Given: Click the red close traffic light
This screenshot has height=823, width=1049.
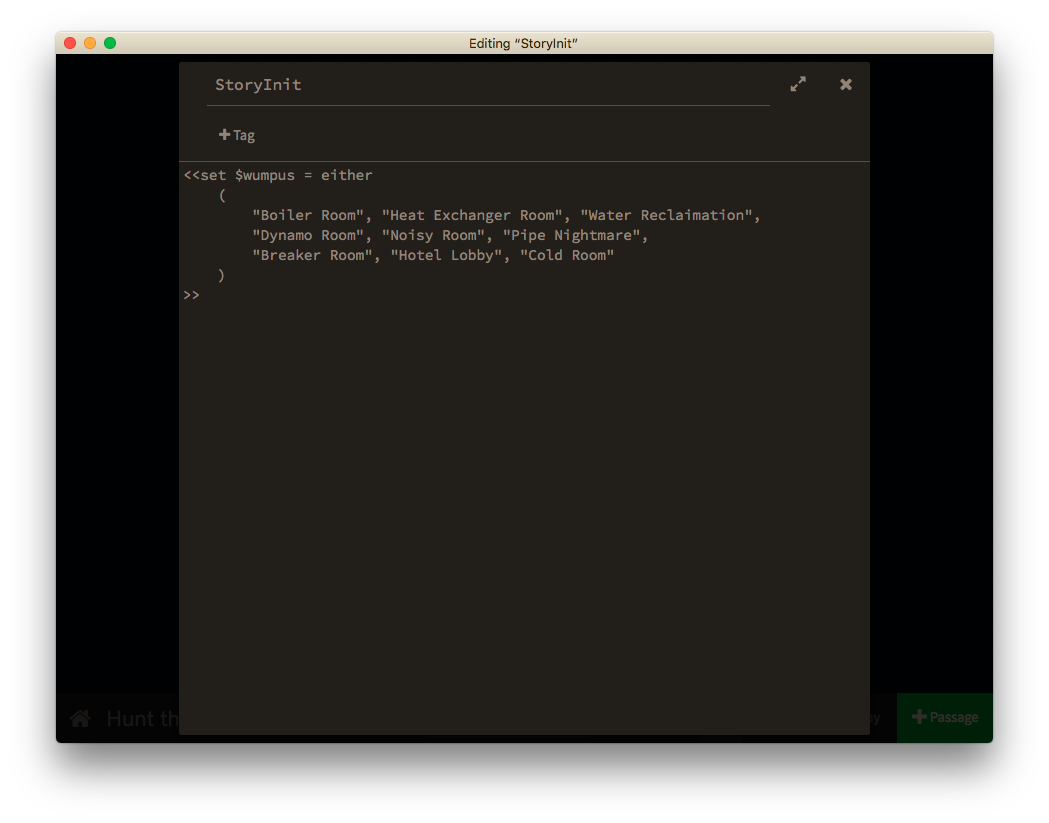Looking at the screenshot, I should pos(69,43).
